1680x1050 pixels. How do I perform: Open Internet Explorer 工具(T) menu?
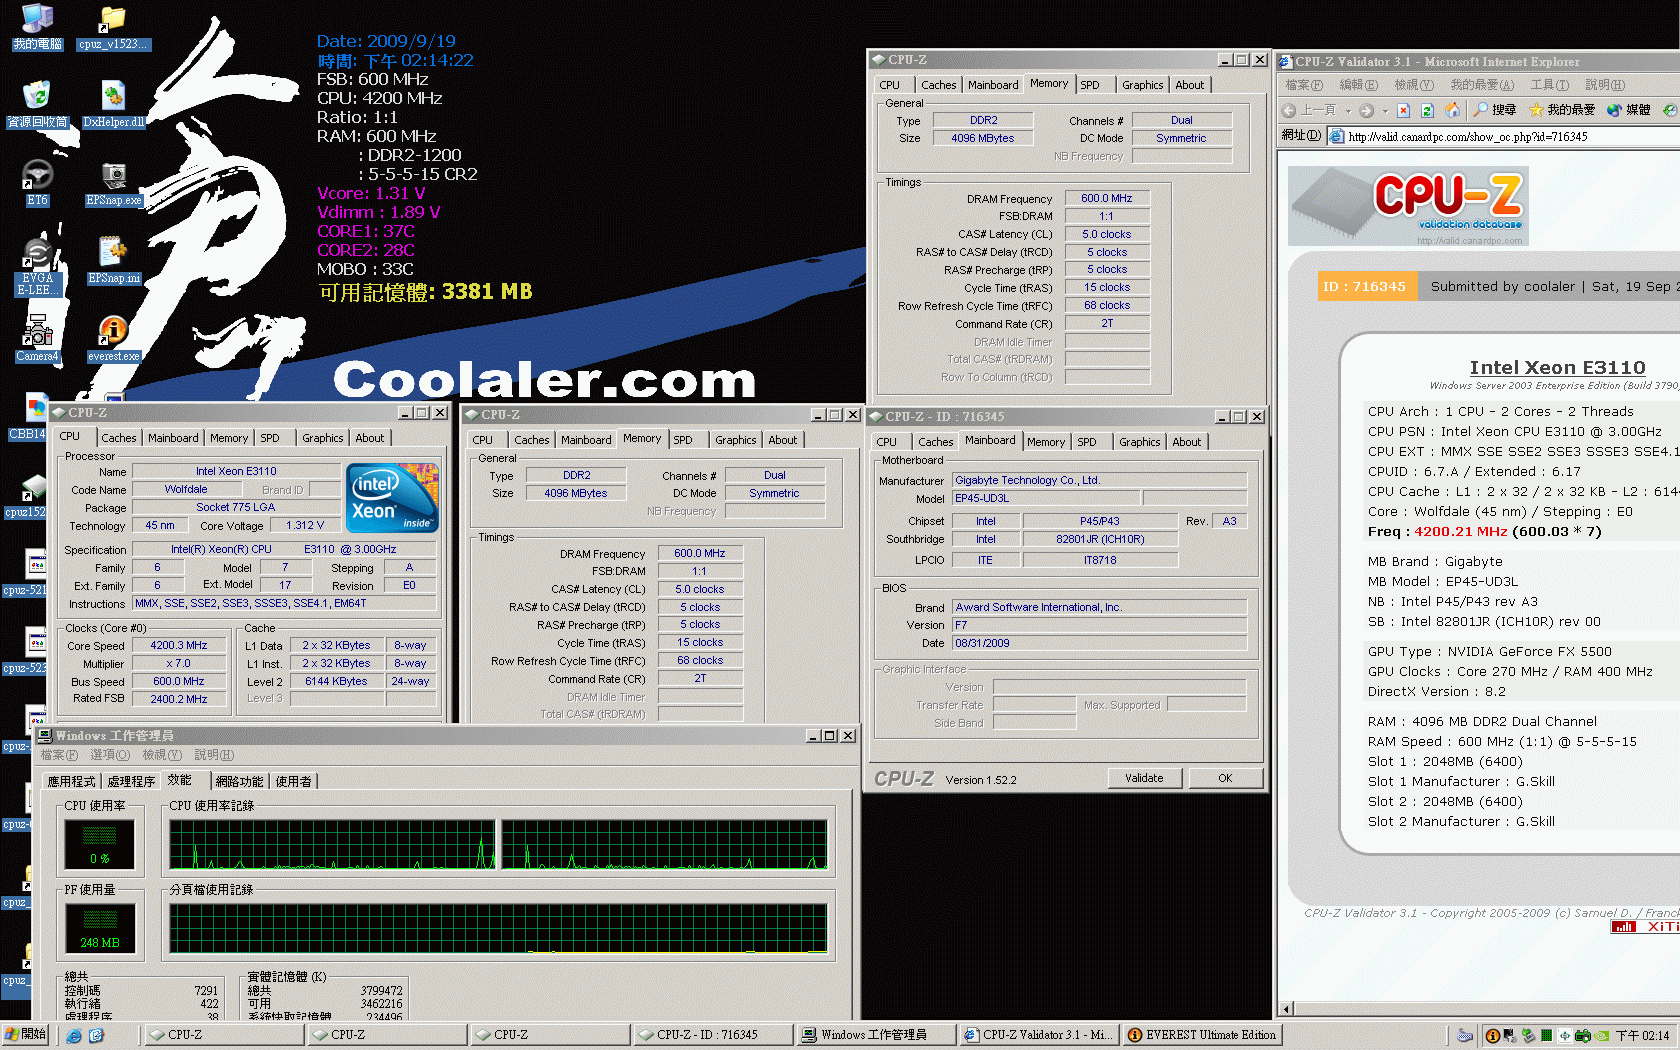[x=1549, y=85]
